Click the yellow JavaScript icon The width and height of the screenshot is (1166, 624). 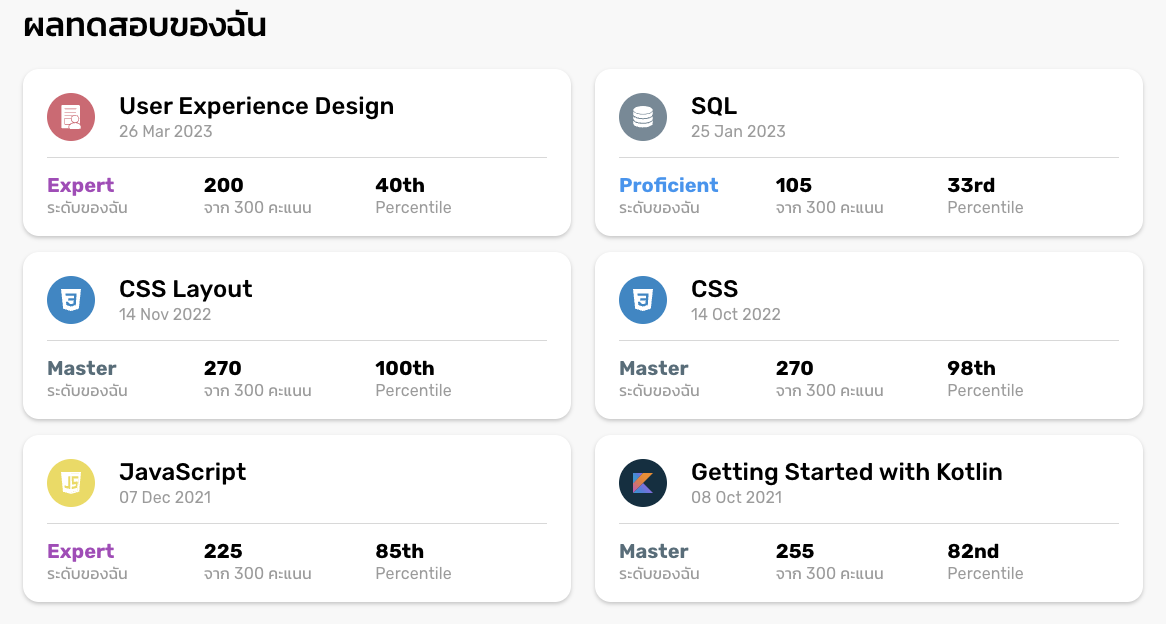point(71,483)
